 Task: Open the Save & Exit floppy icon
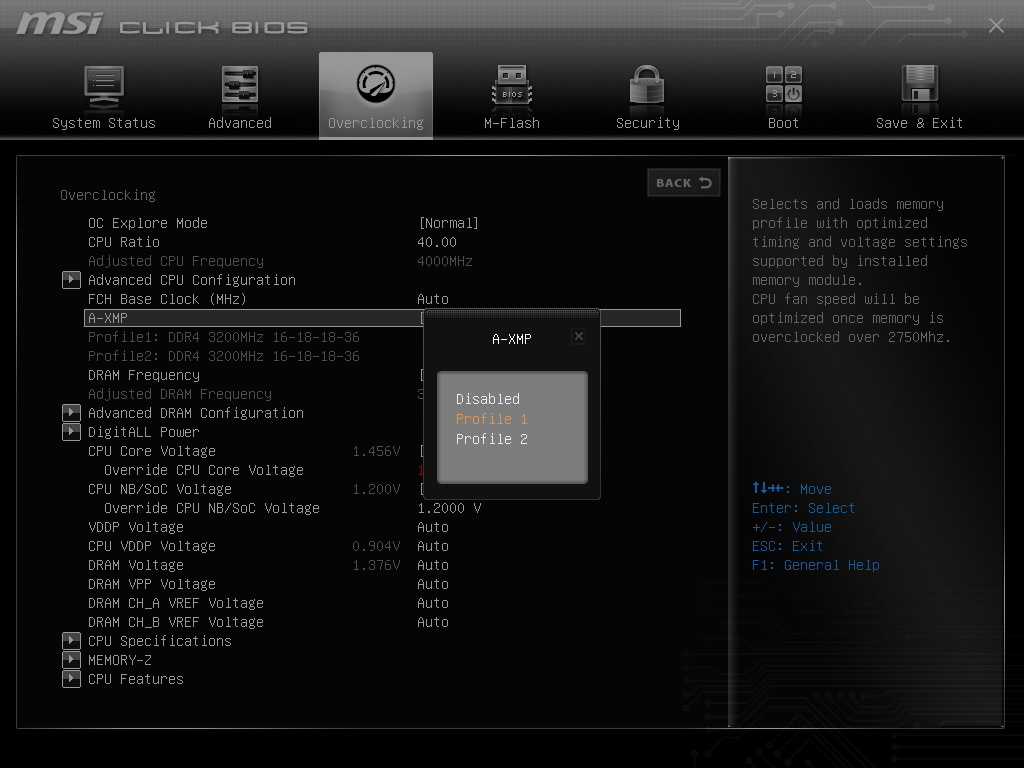919,87
